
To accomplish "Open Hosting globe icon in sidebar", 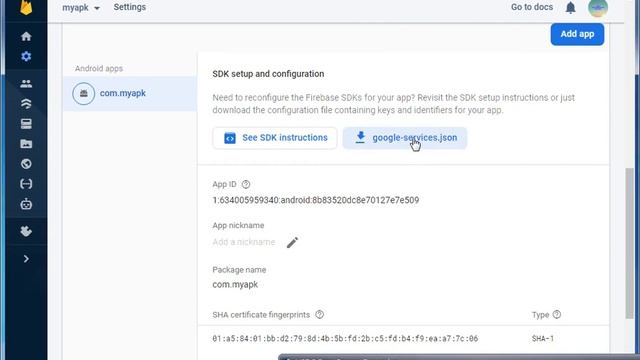I will click(x=26, y=164).
